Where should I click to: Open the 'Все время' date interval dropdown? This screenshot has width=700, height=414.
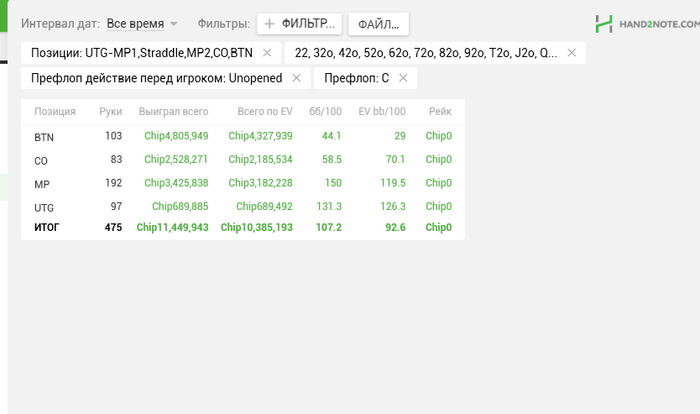pos(142,24)
